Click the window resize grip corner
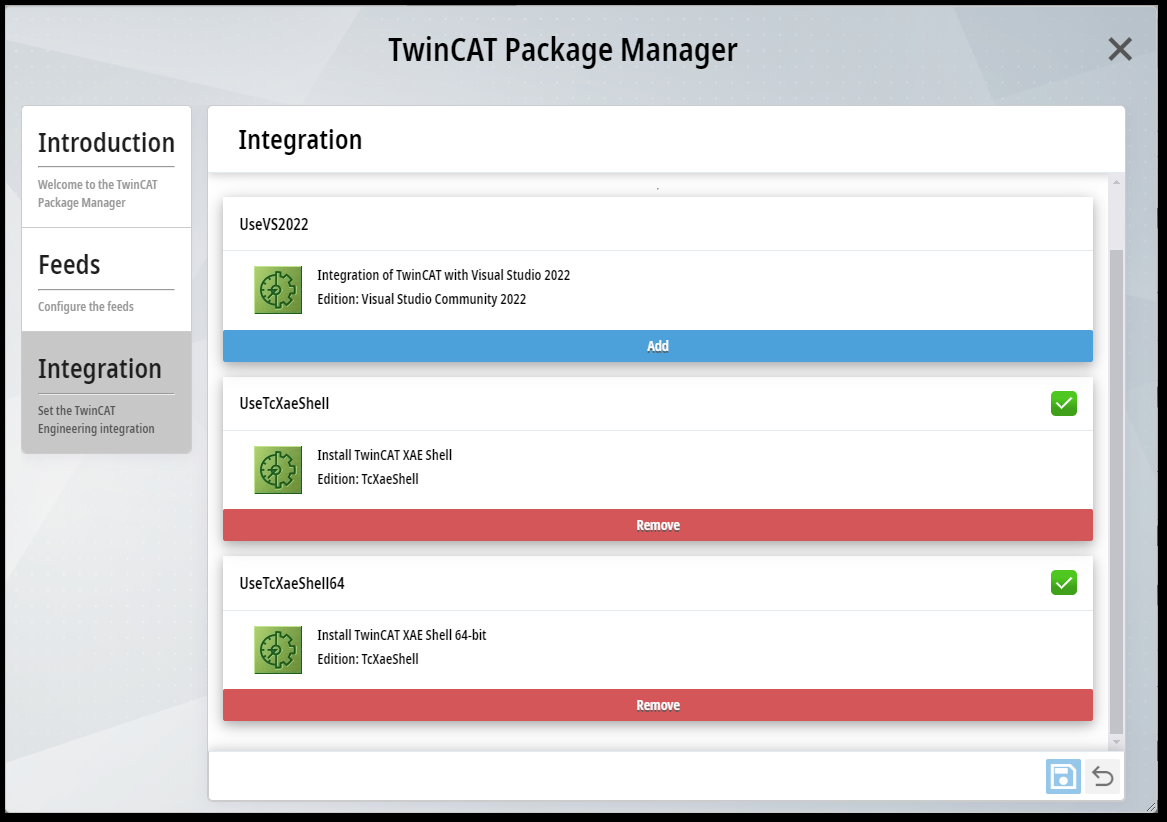Screen dimensions: 1167x822 tap(1150, 806)
